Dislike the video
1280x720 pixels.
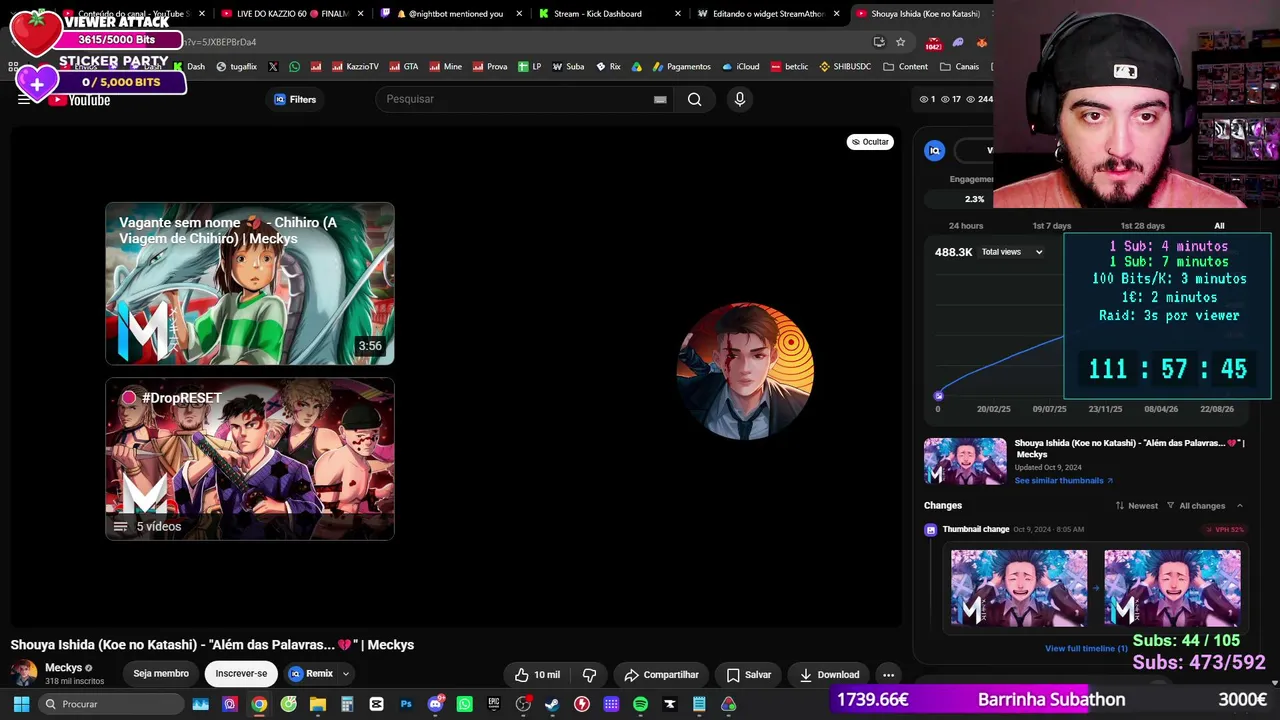(x=590, y=675)
